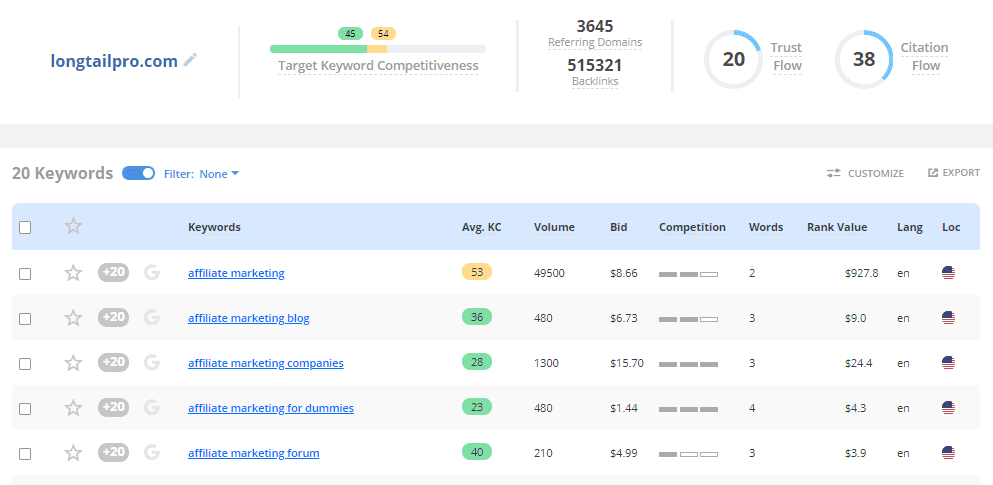The width and height of the screenshot is (993, 485).
Task: Open Google search for affiliate marketing
Action: [152, 273]
